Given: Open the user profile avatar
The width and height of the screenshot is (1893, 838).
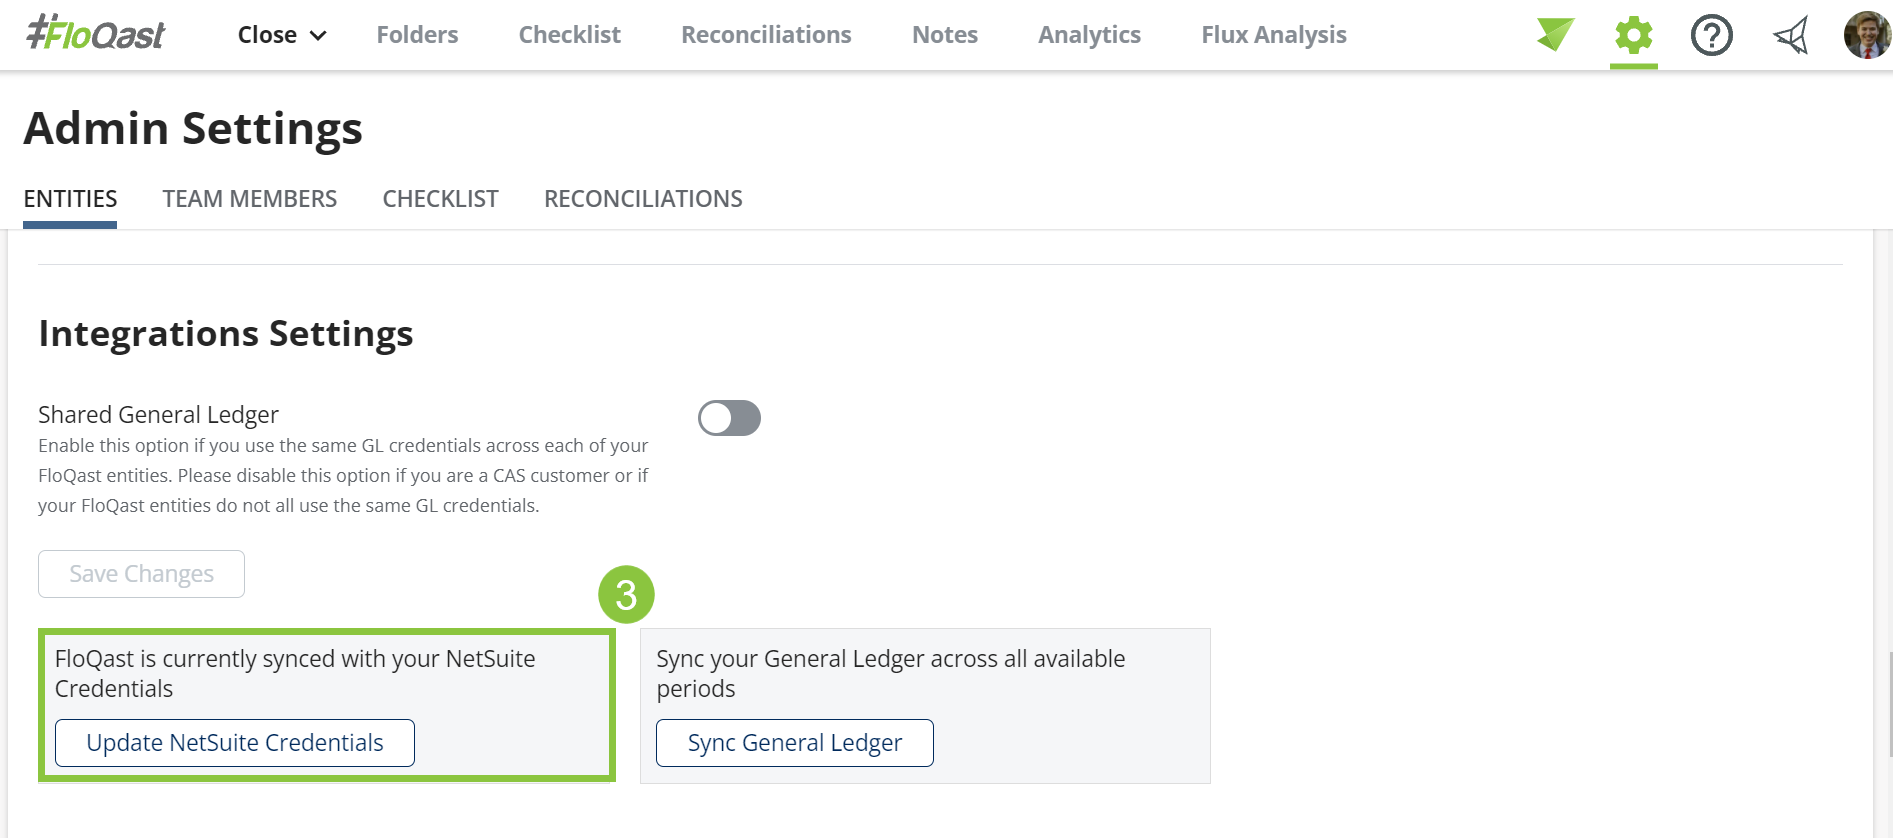Looking at the screenshot, I should click(x=1866, y=35).
